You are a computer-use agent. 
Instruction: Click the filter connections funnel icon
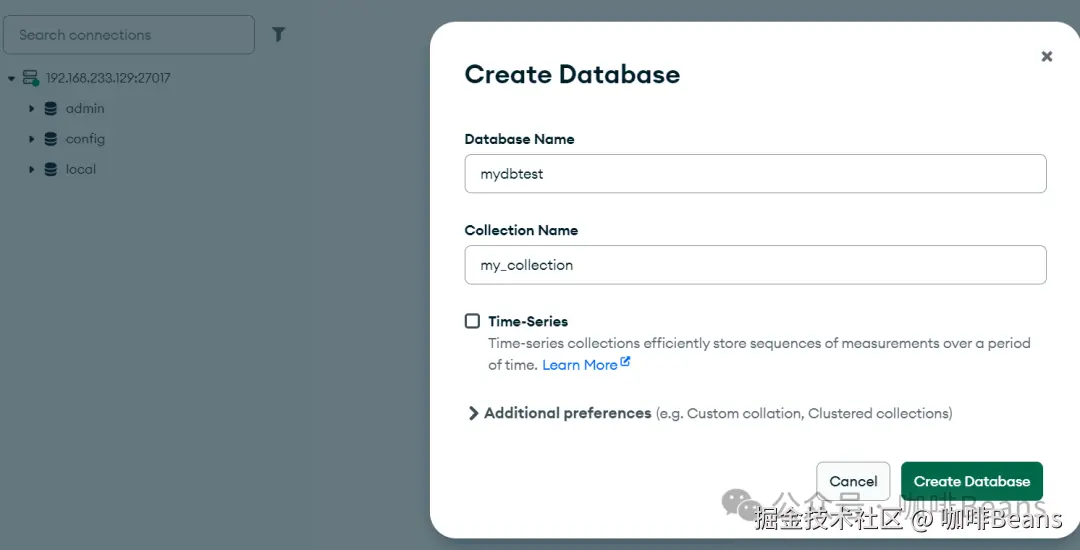(x=279, y=35)
